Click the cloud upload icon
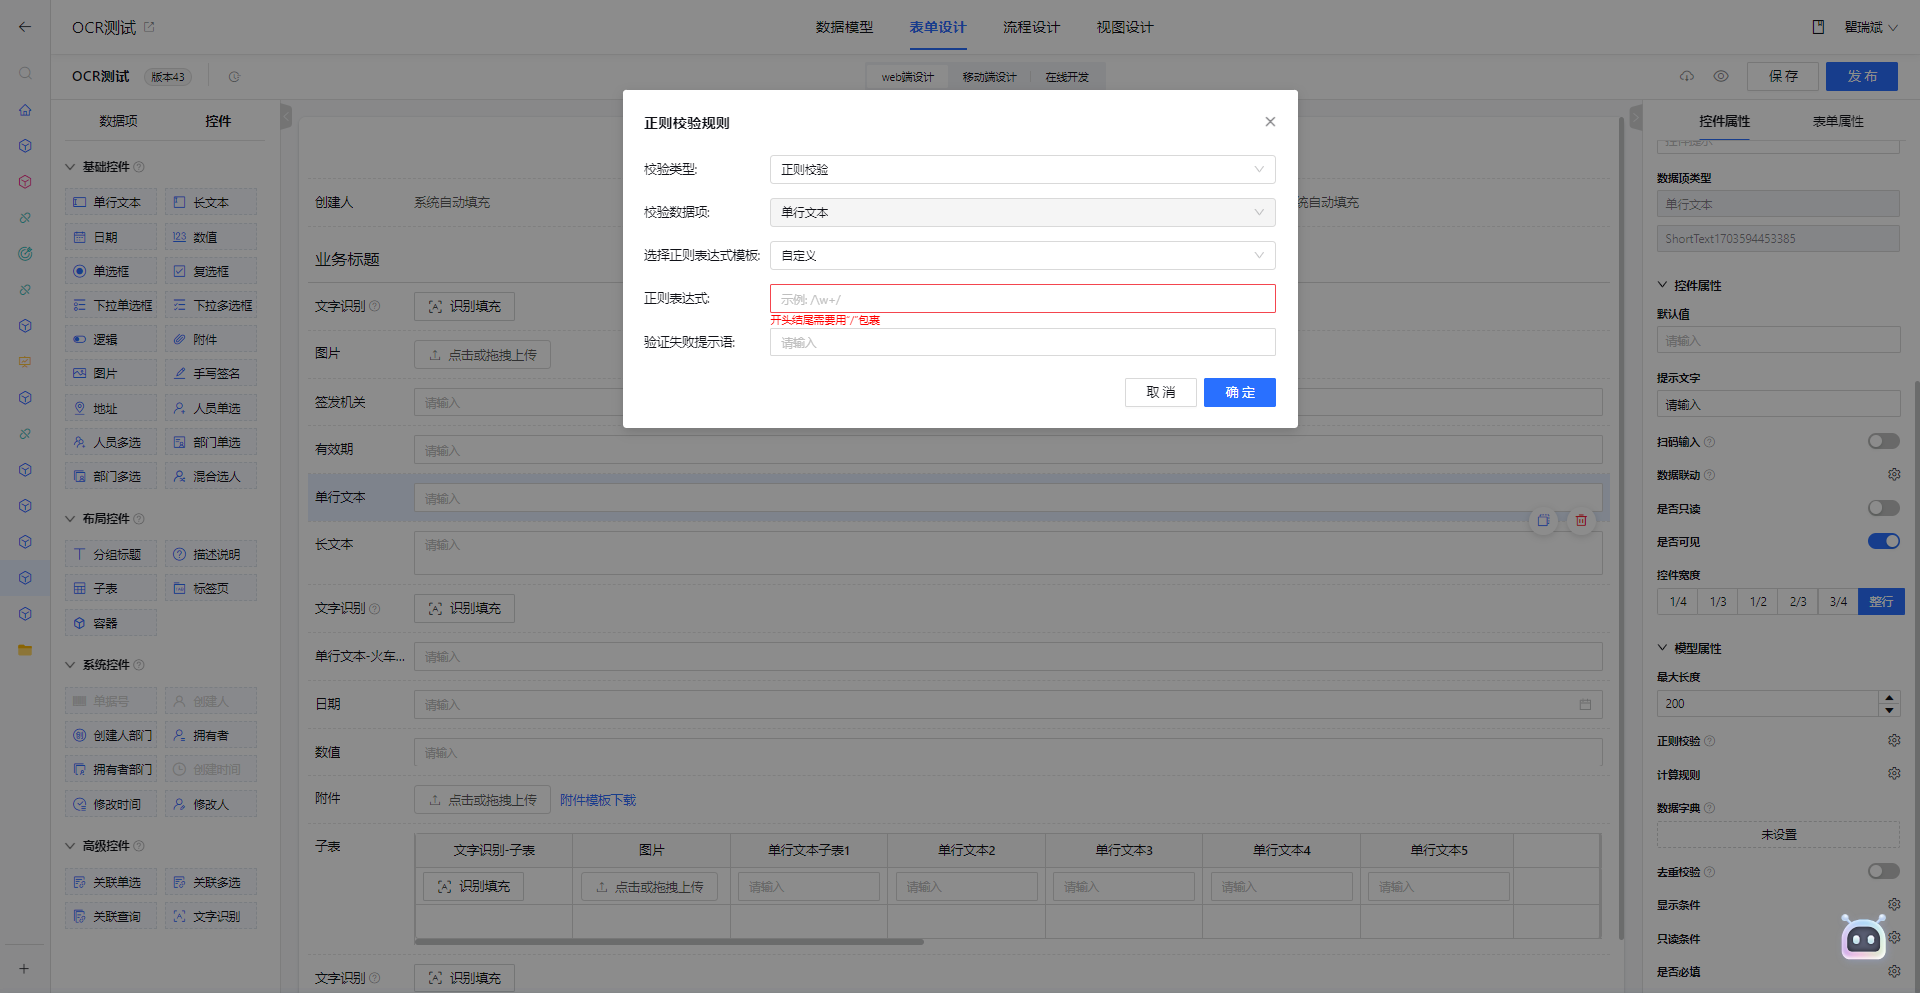The width and height of the screenshot is (1920, 993). click(1687, 76)
